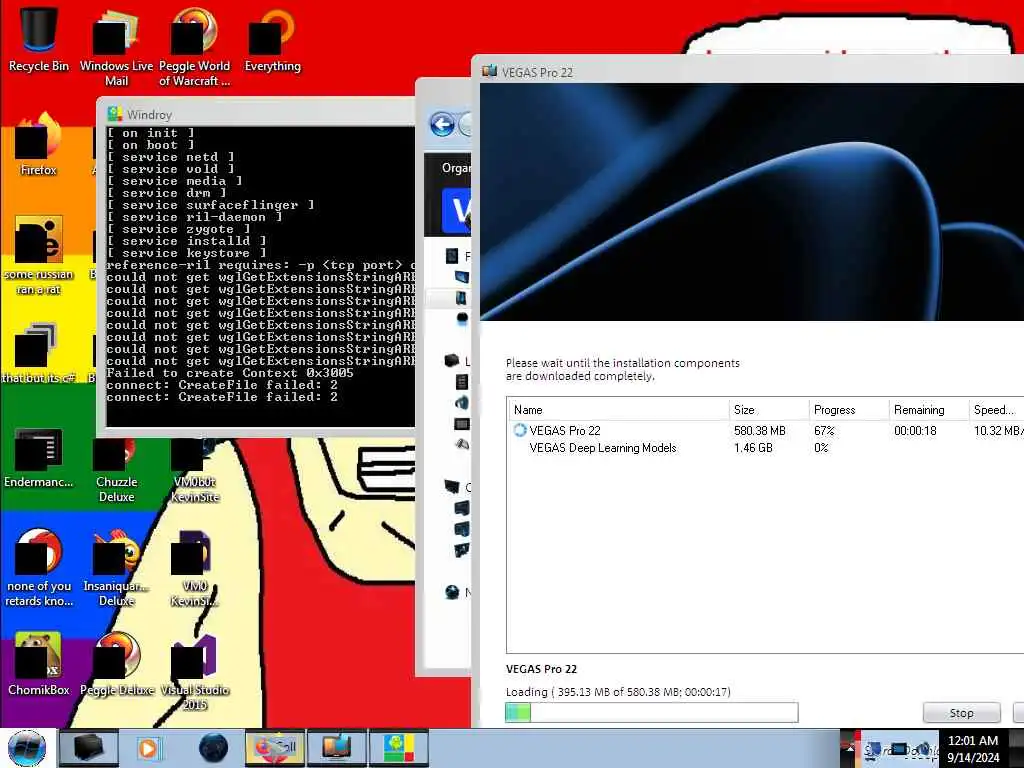This screenshot has height=768, width=1024.
Task: Click 'Failed to create Context 0x3005' line in Windroy
Action: click(230, 373)
